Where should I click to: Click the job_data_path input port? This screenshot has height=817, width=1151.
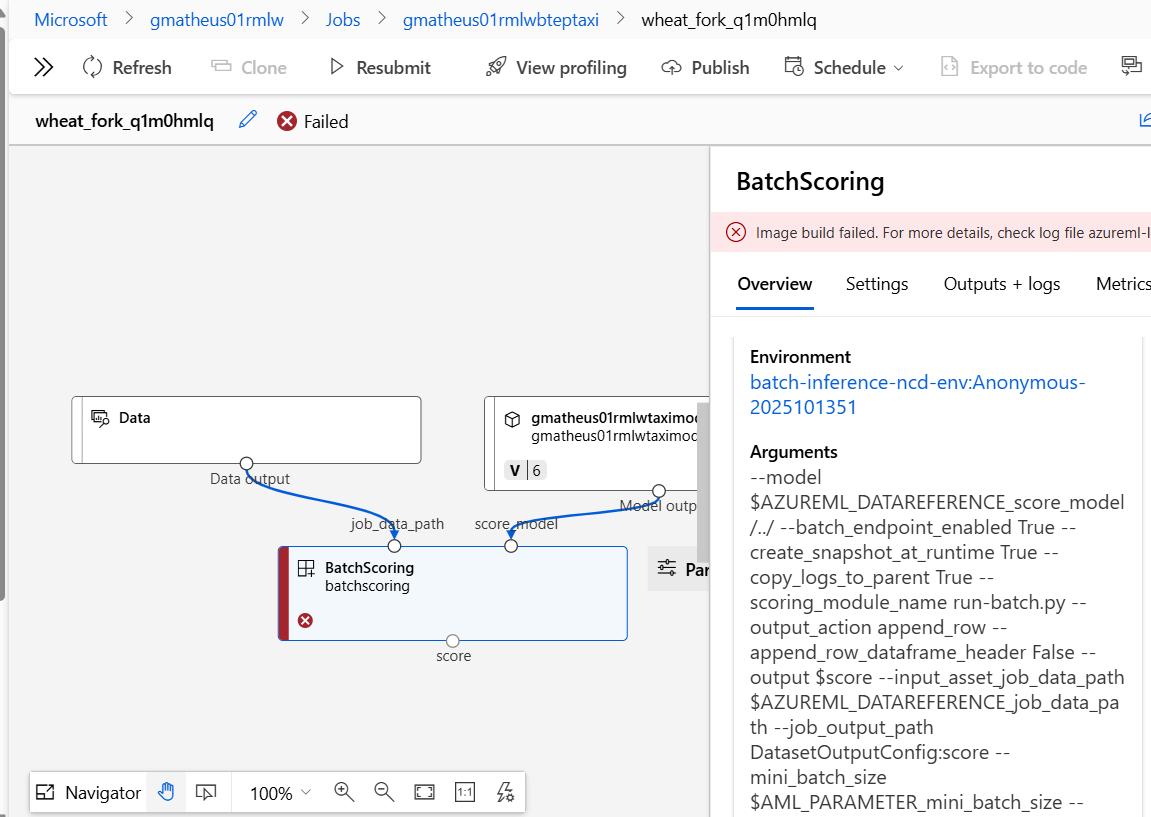click(x=394, y=546)
